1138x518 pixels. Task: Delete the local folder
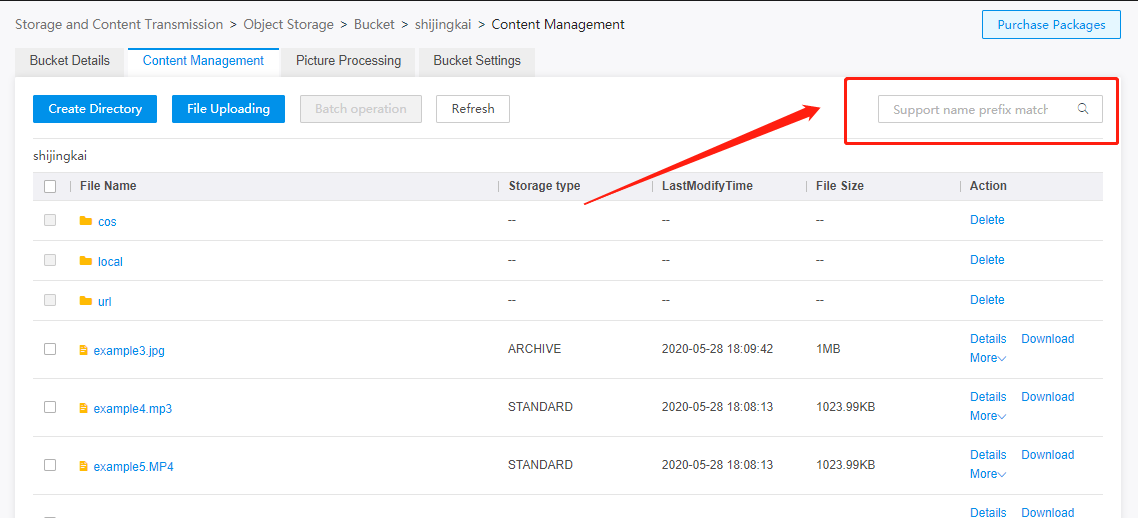[x=987, y=260]
